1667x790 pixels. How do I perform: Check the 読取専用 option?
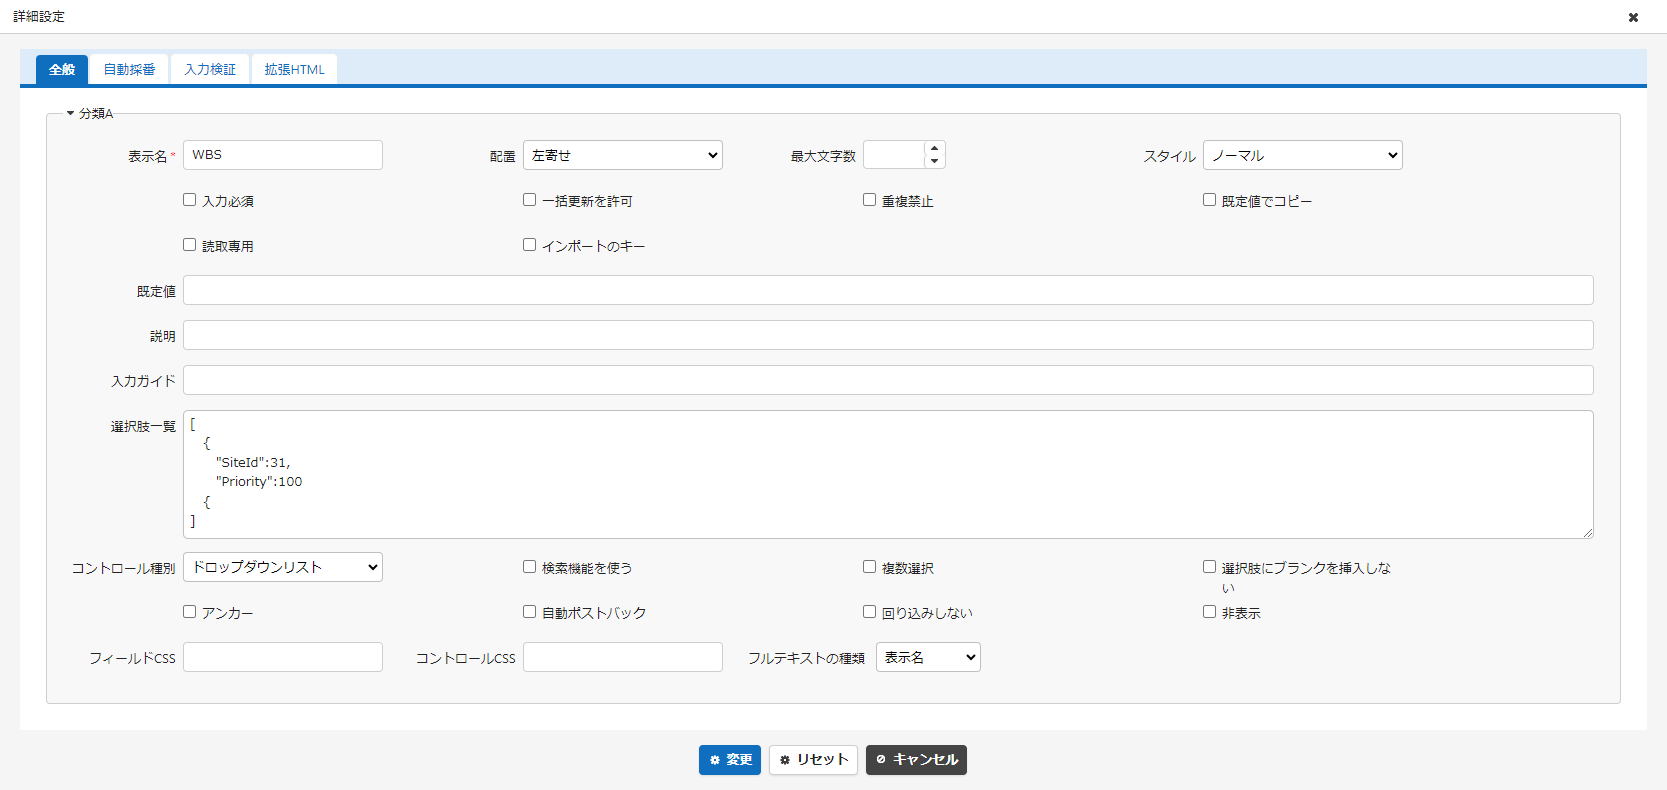click(x=189, y=245)
